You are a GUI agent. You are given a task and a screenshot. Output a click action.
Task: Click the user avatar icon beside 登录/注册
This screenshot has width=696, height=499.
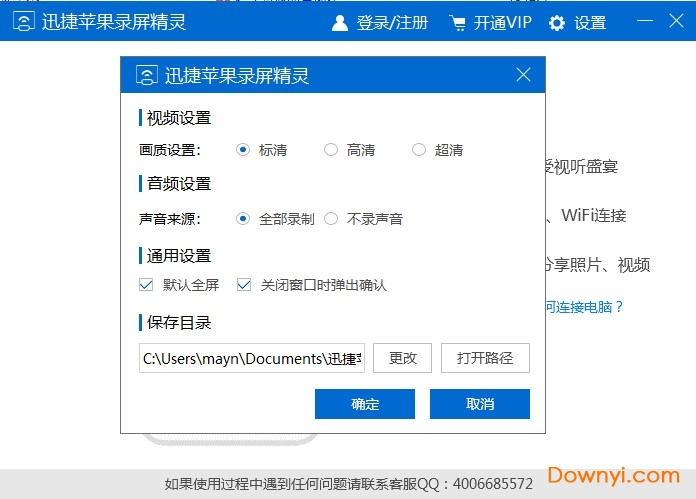click(x=340, y=23)
